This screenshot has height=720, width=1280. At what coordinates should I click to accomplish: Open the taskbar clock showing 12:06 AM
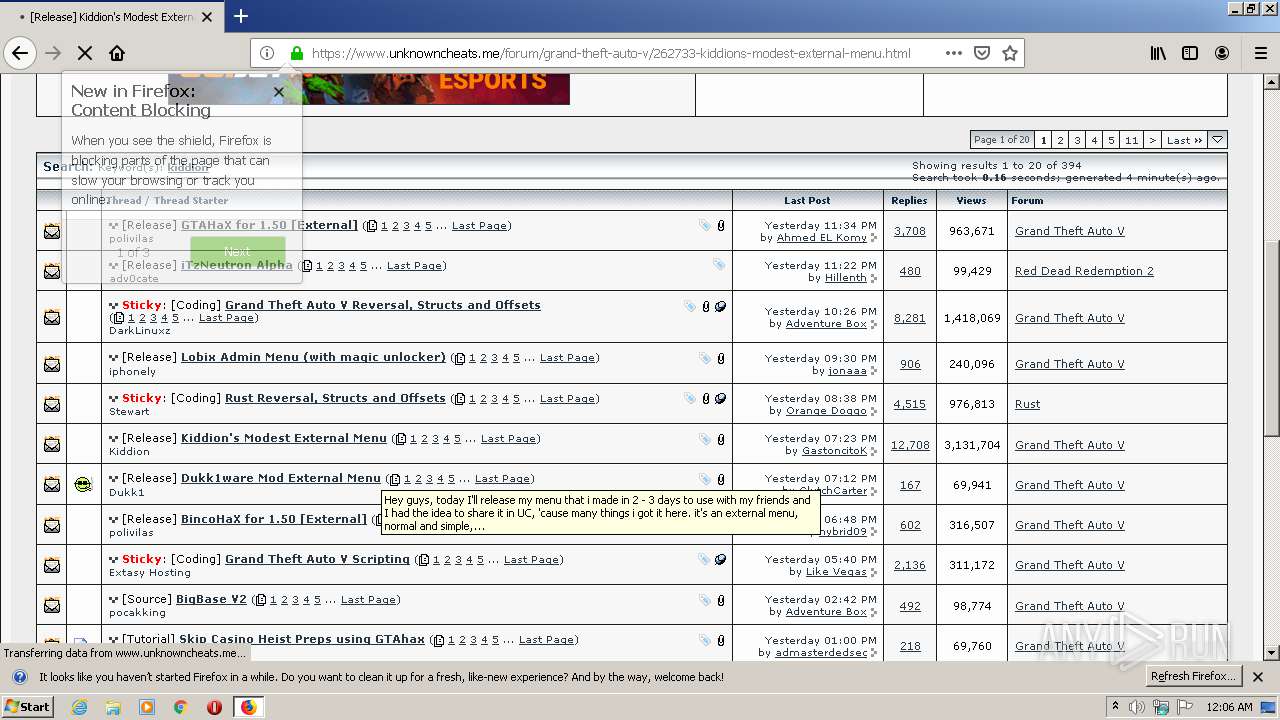(1229, 707)
